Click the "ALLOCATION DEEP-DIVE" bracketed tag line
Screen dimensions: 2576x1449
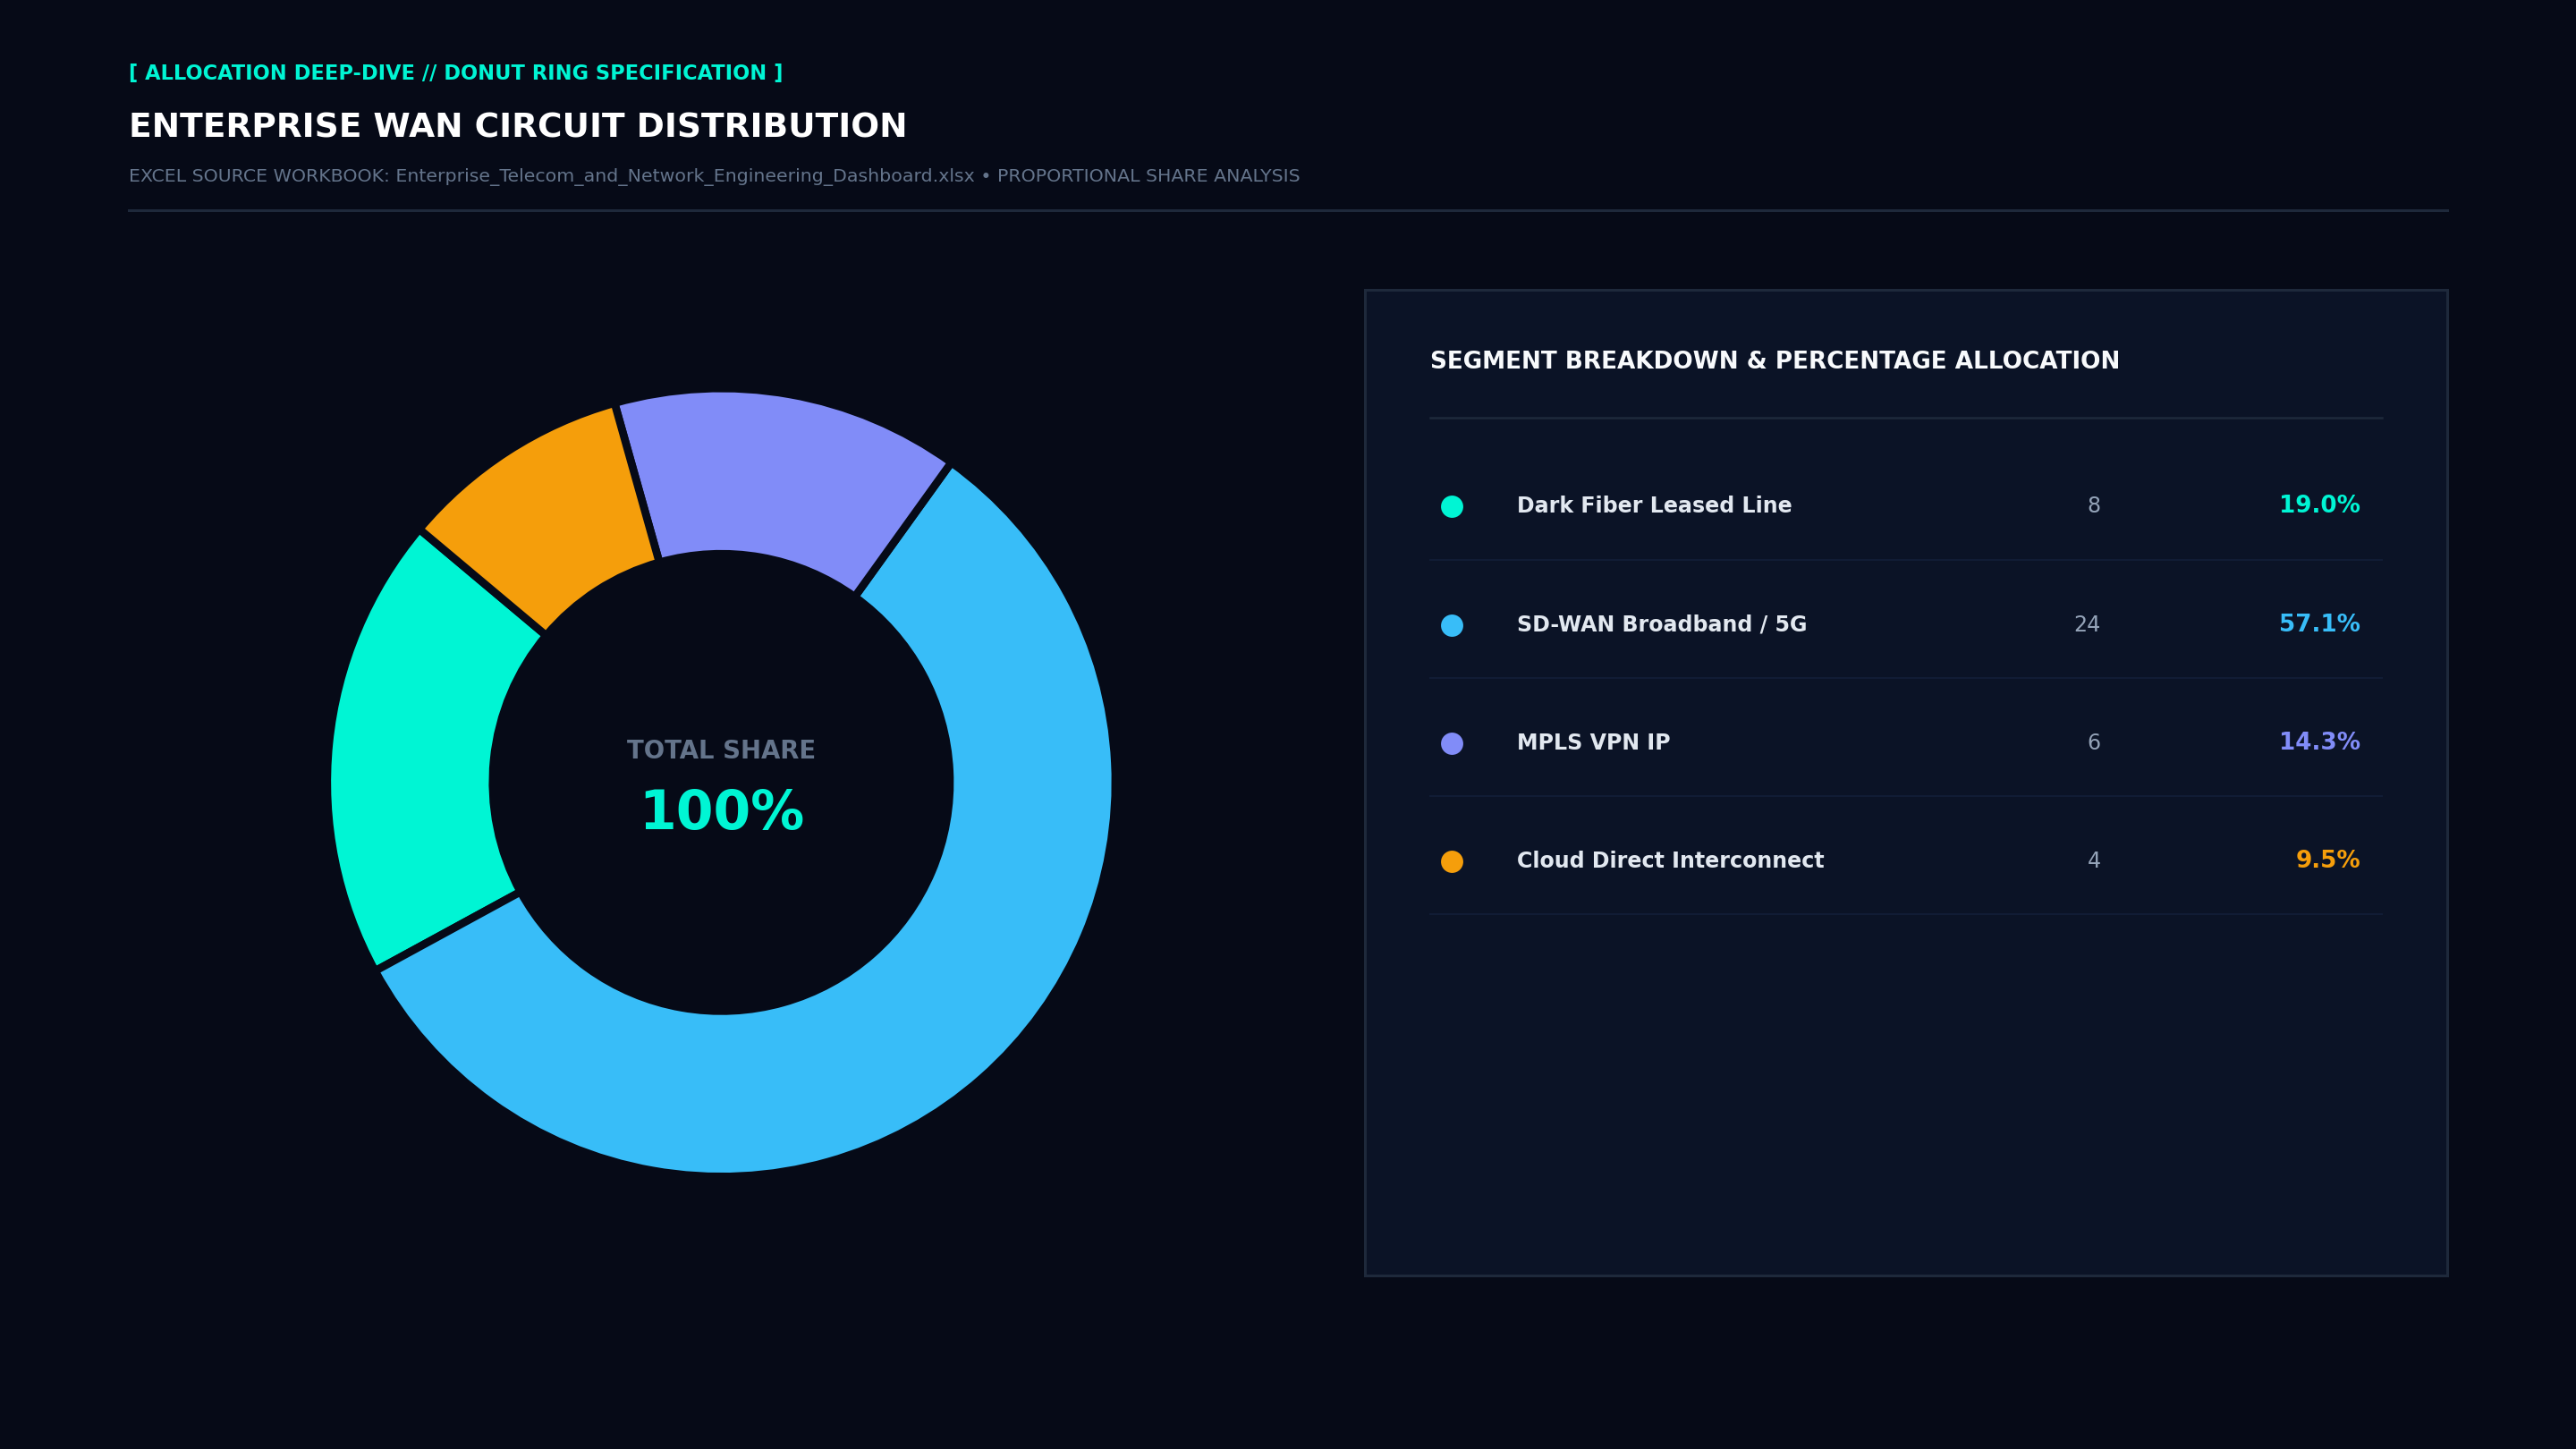click(456, 73)
